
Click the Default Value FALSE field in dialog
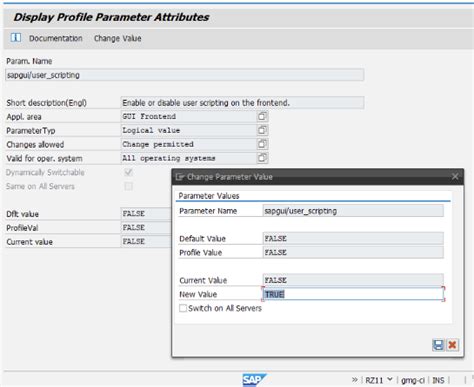[353, 239]
